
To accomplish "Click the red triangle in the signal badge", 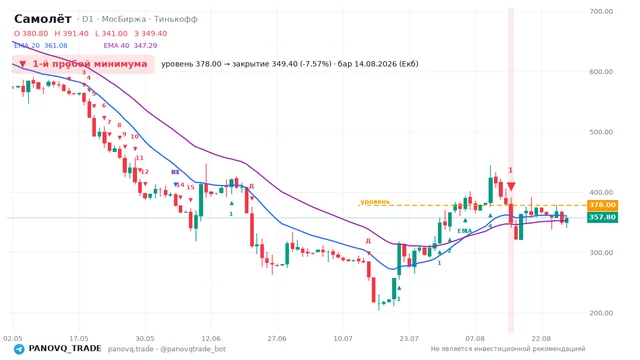I will (23, 64).
